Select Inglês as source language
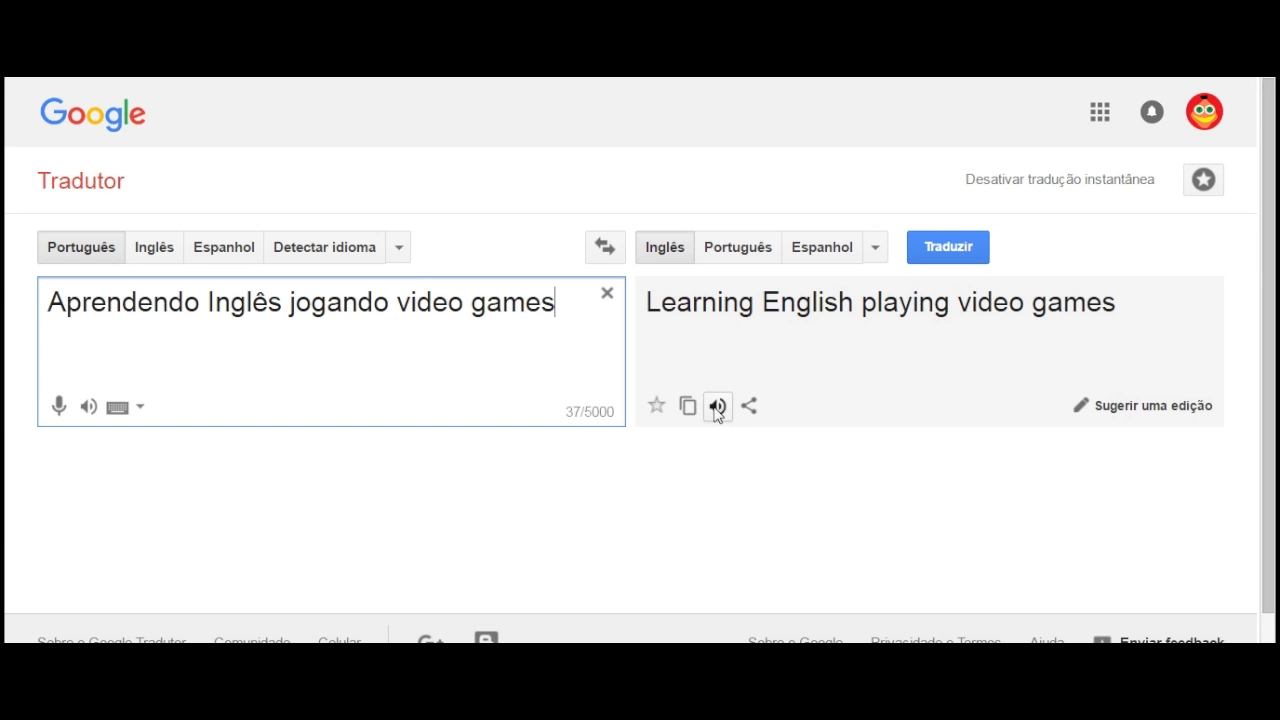The width and height of the screenshot is (1280, 720). [x=154, y=247]
